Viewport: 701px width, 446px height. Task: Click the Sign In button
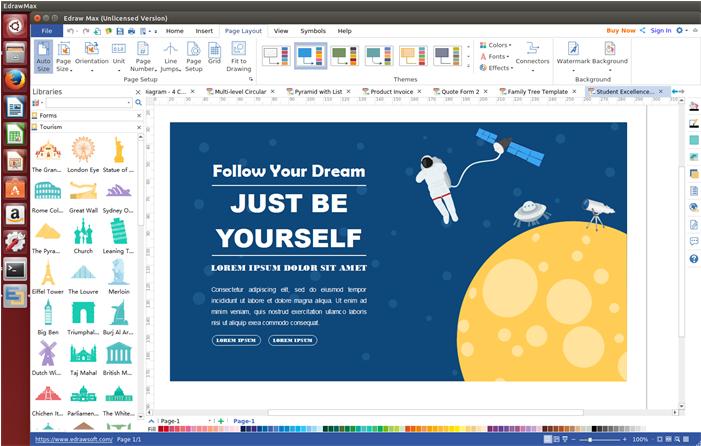pyautogui.click(x=660, y=30)
